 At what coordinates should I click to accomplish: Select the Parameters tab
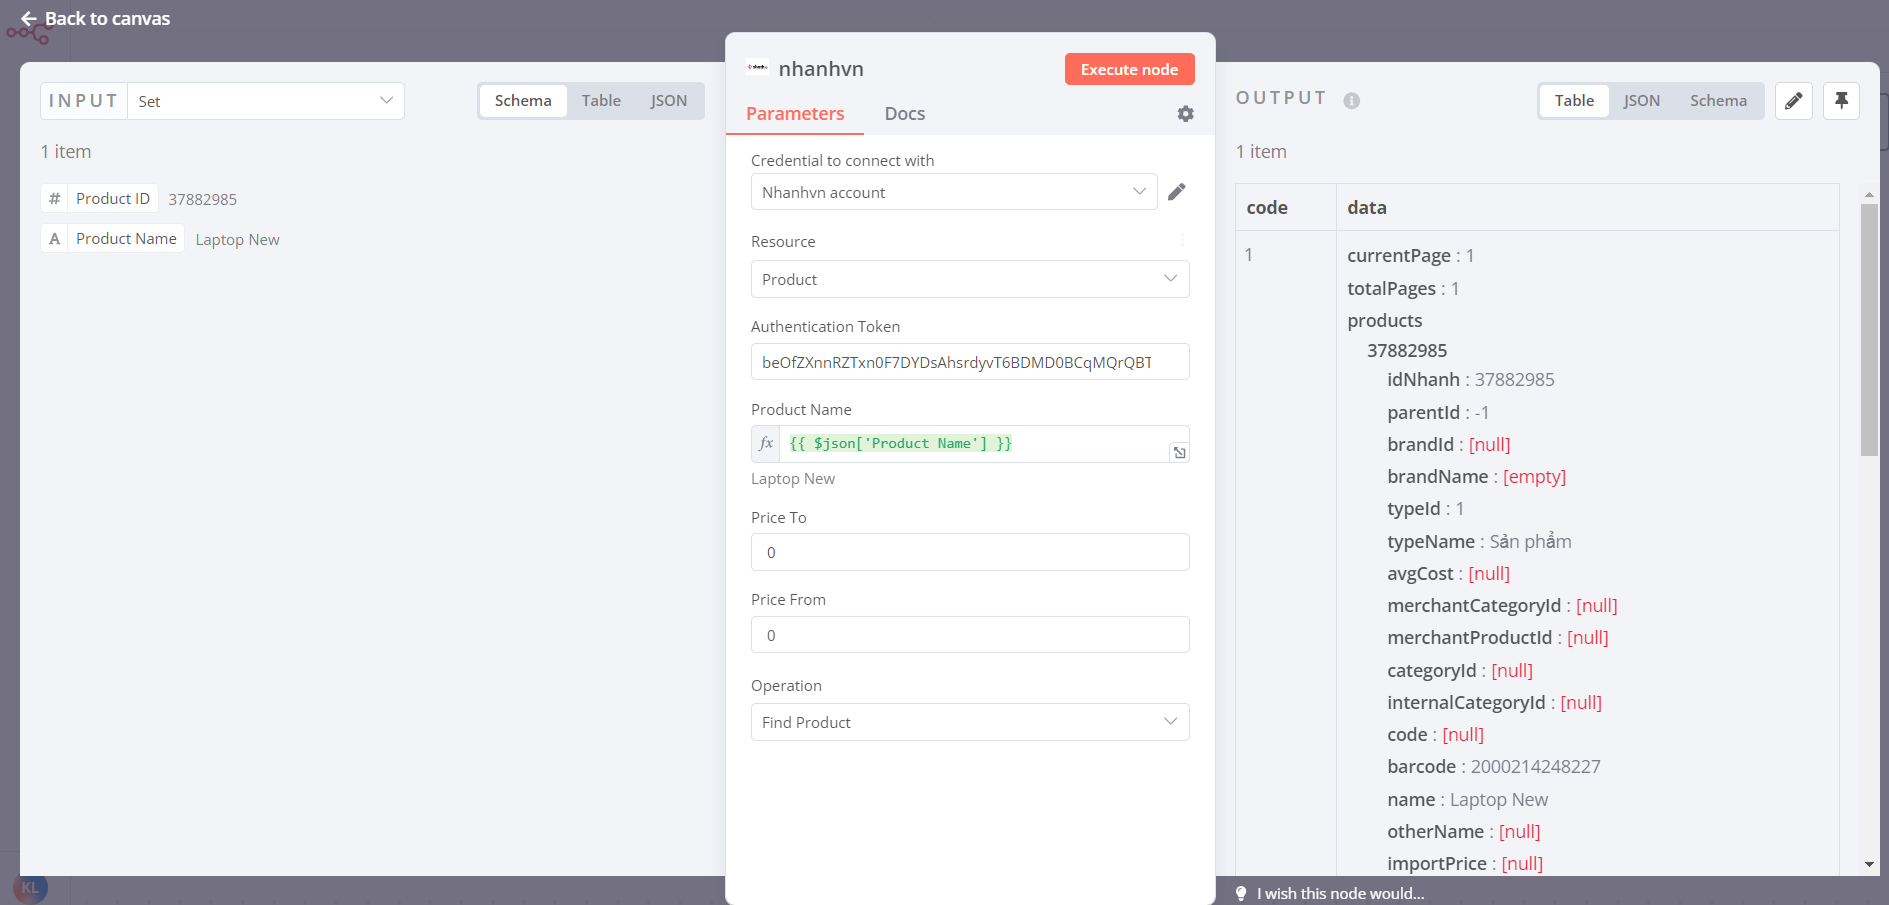795,114
